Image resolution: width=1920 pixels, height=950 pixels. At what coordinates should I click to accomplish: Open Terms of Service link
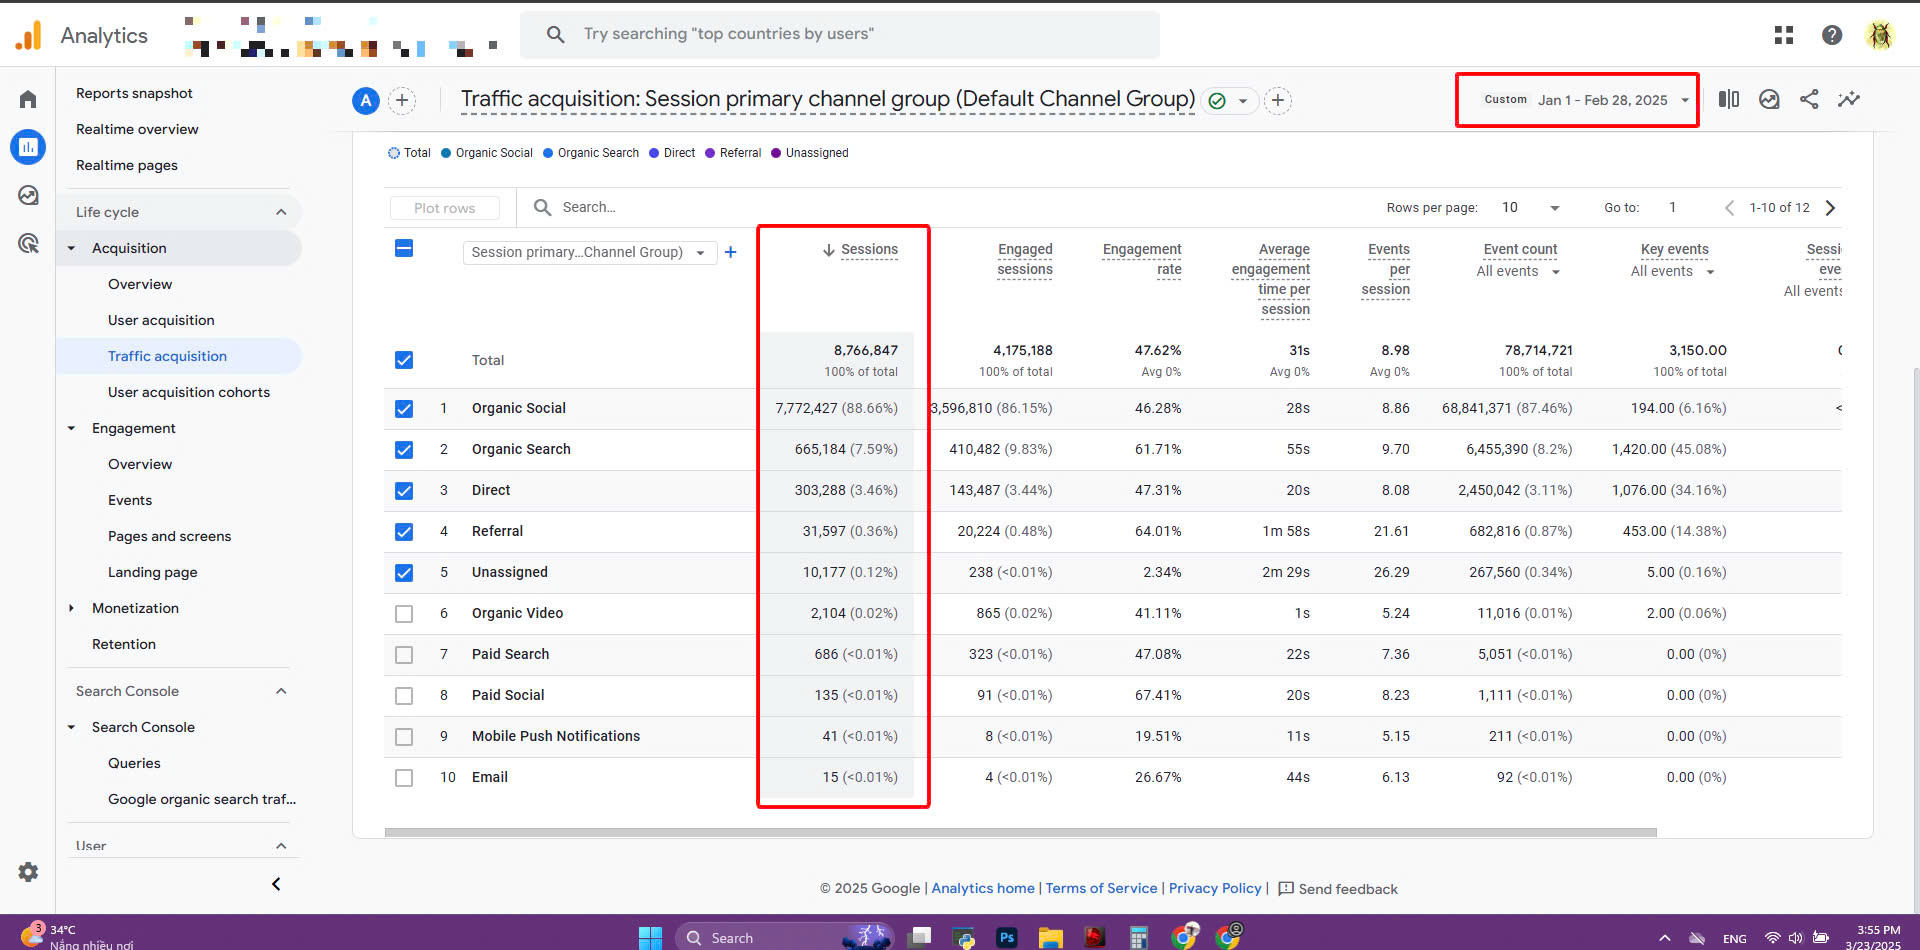point(1101,888)
